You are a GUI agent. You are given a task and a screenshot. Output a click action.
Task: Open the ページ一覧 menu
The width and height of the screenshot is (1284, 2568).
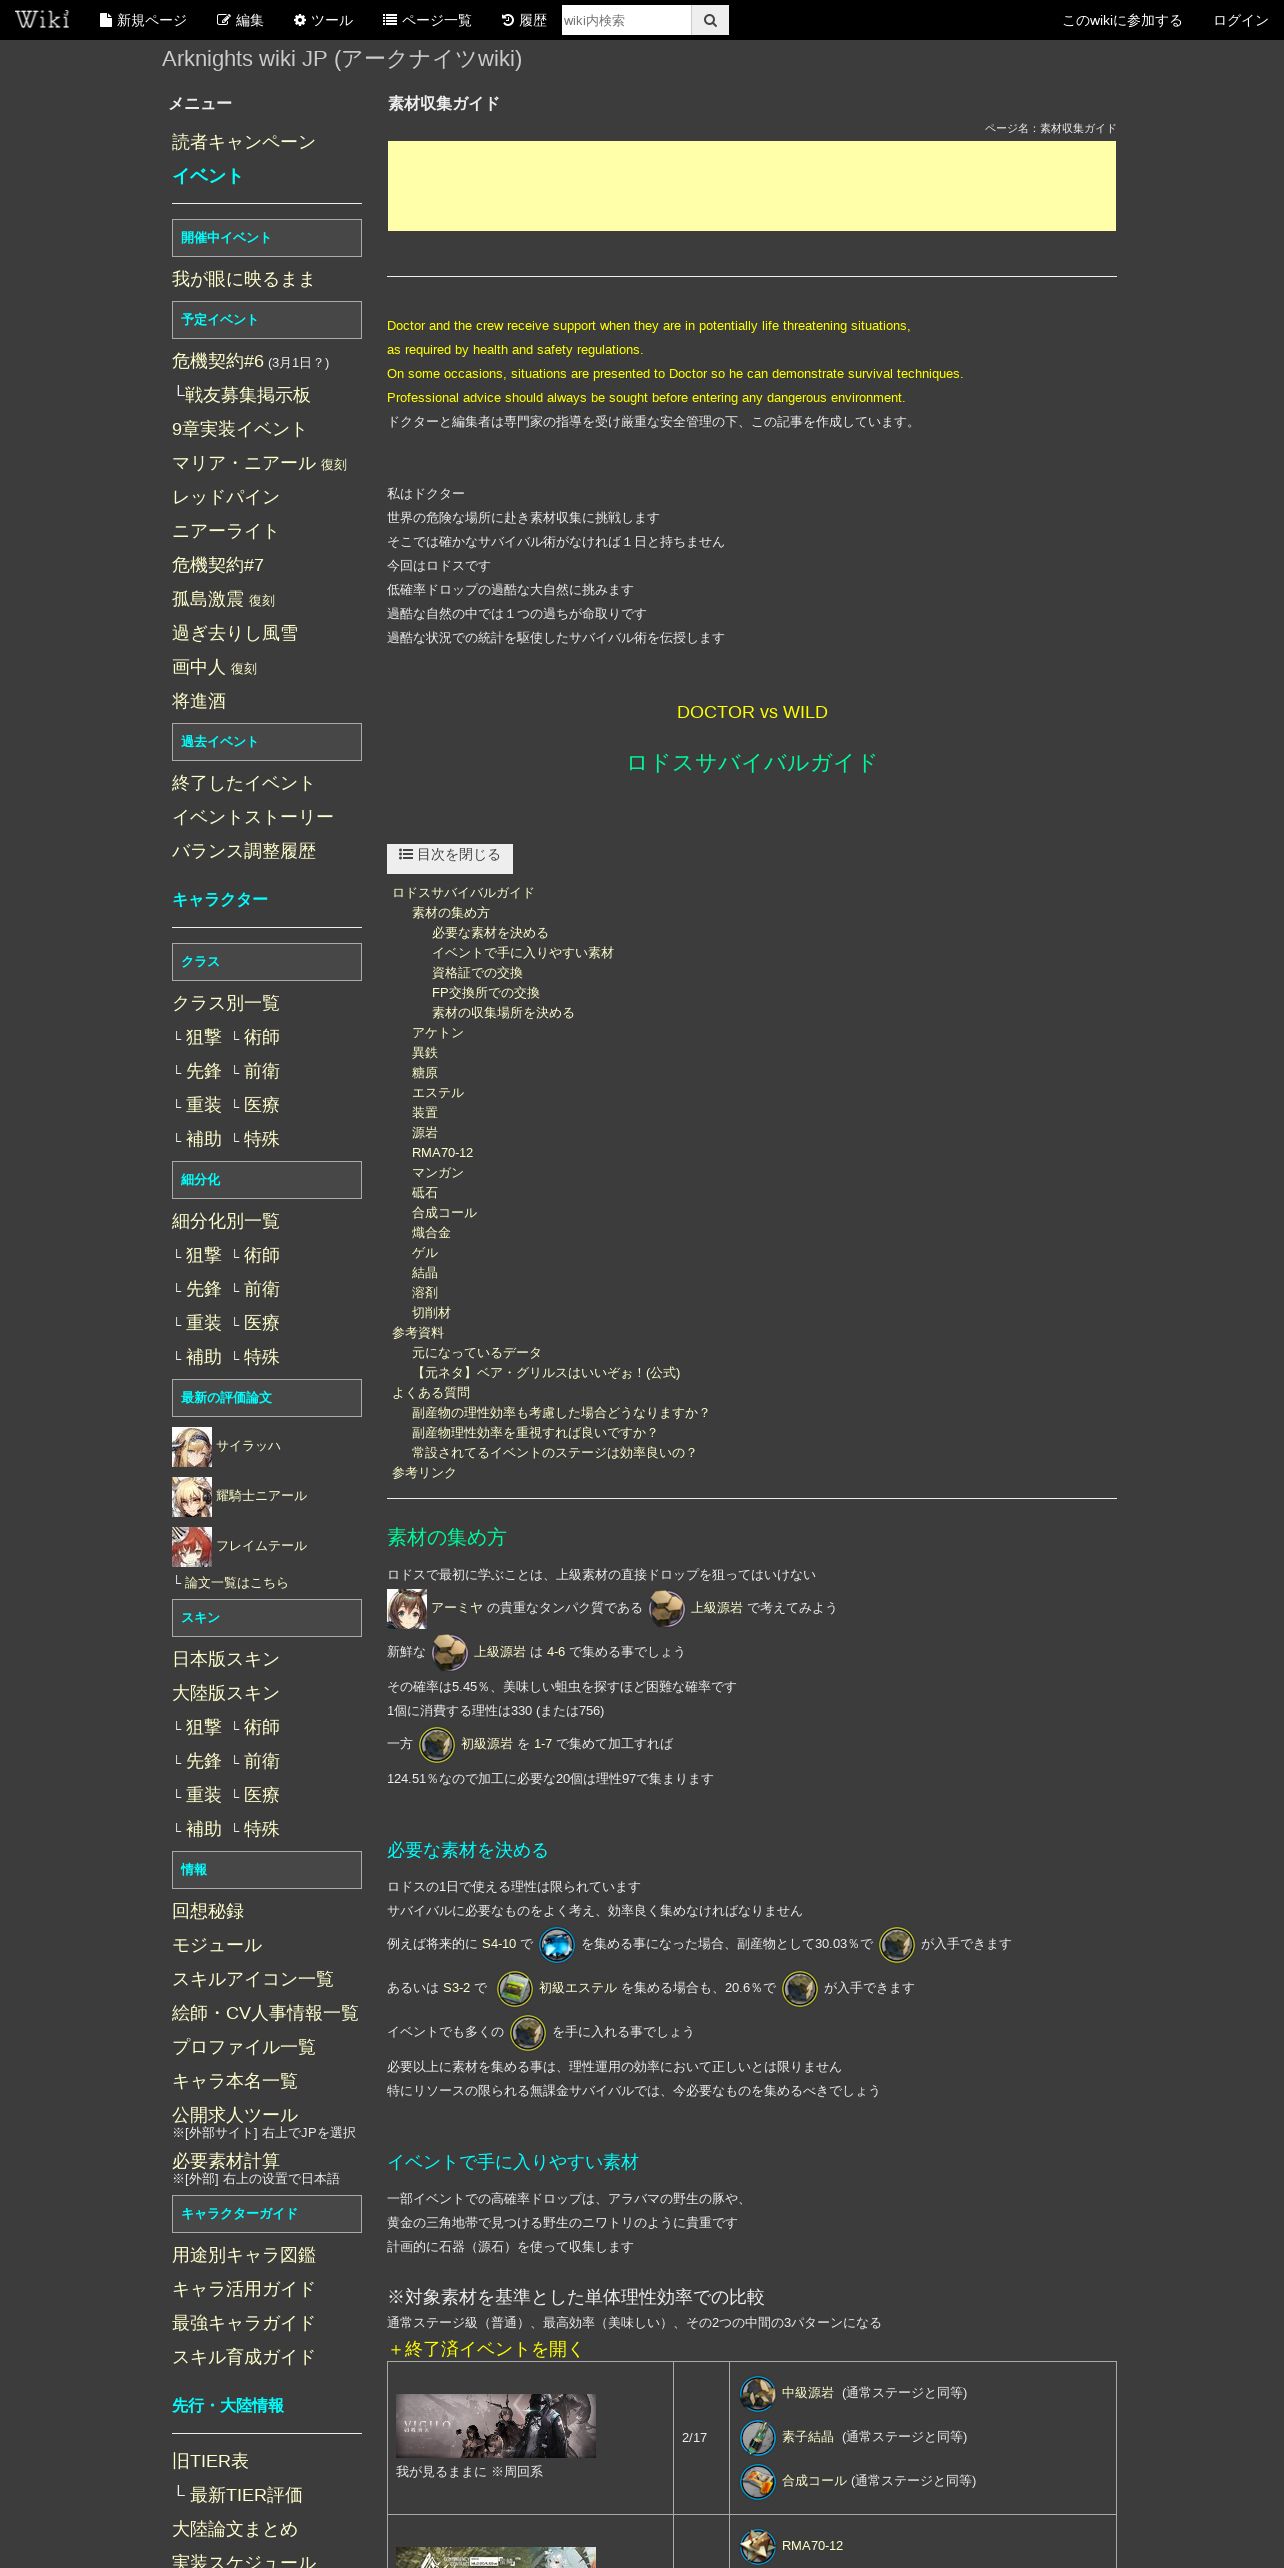pyautogui.click(x=427, y=20)
